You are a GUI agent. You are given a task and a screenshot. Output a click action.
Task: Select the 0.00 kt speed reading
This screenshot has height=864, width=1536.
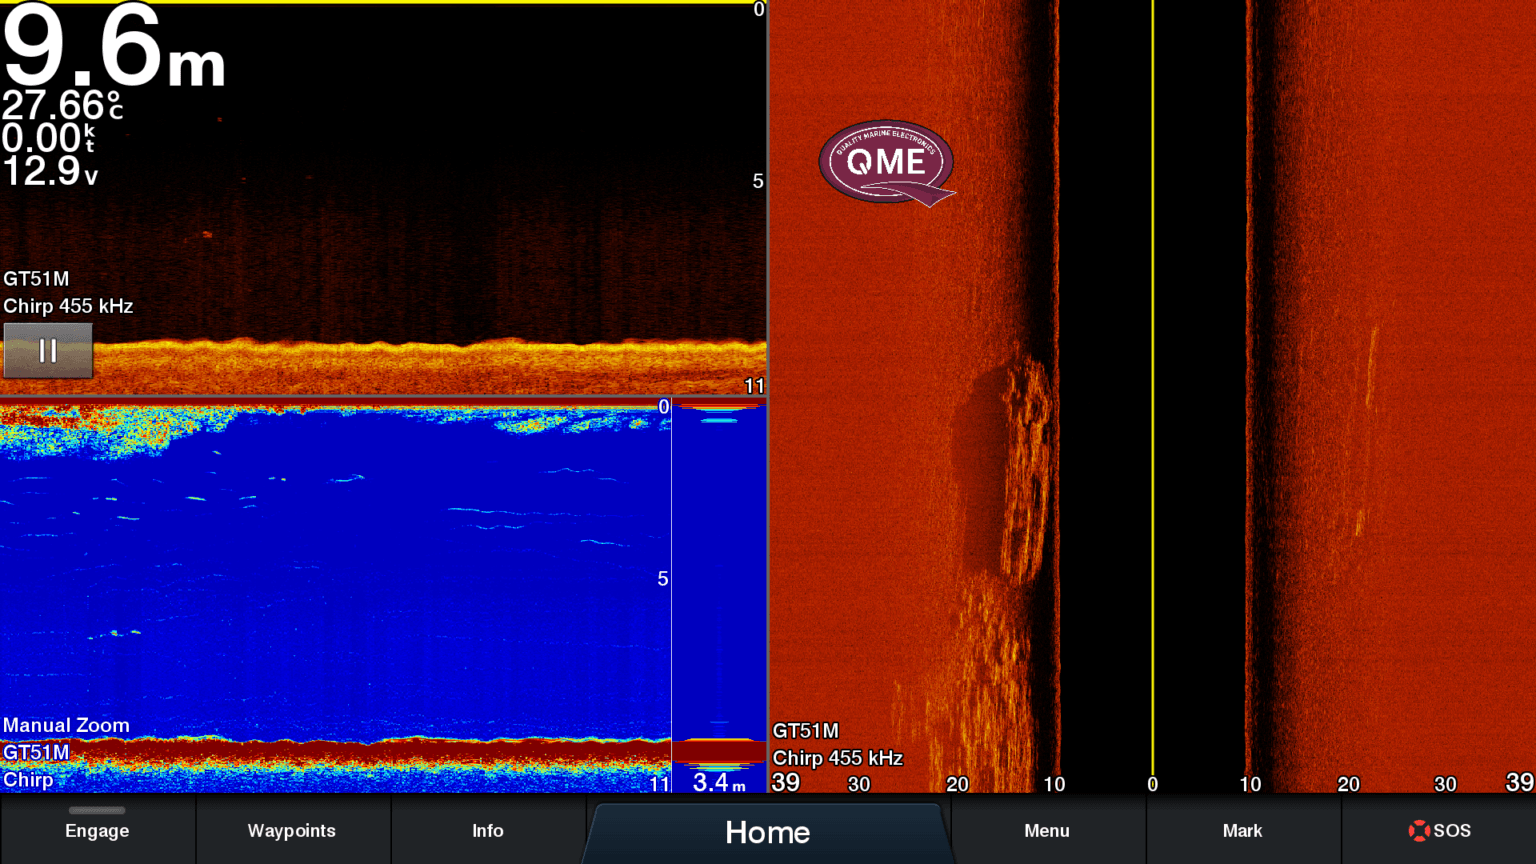click(49, 138)
